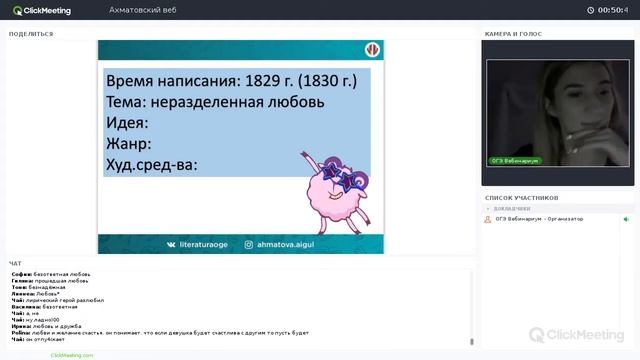Click the Instagram icon on slide footer
The image size is (640, 360).
coord(249,244)
